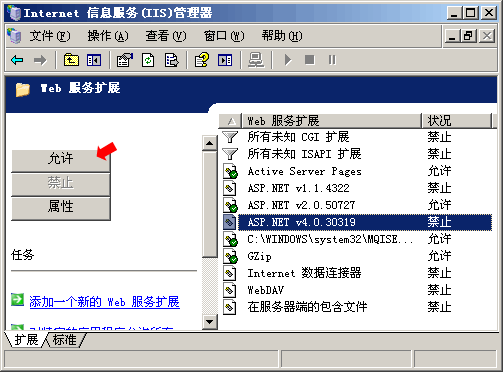
Task: Click the icon of ASP.NET v1.1.4322
Action: 230,188
